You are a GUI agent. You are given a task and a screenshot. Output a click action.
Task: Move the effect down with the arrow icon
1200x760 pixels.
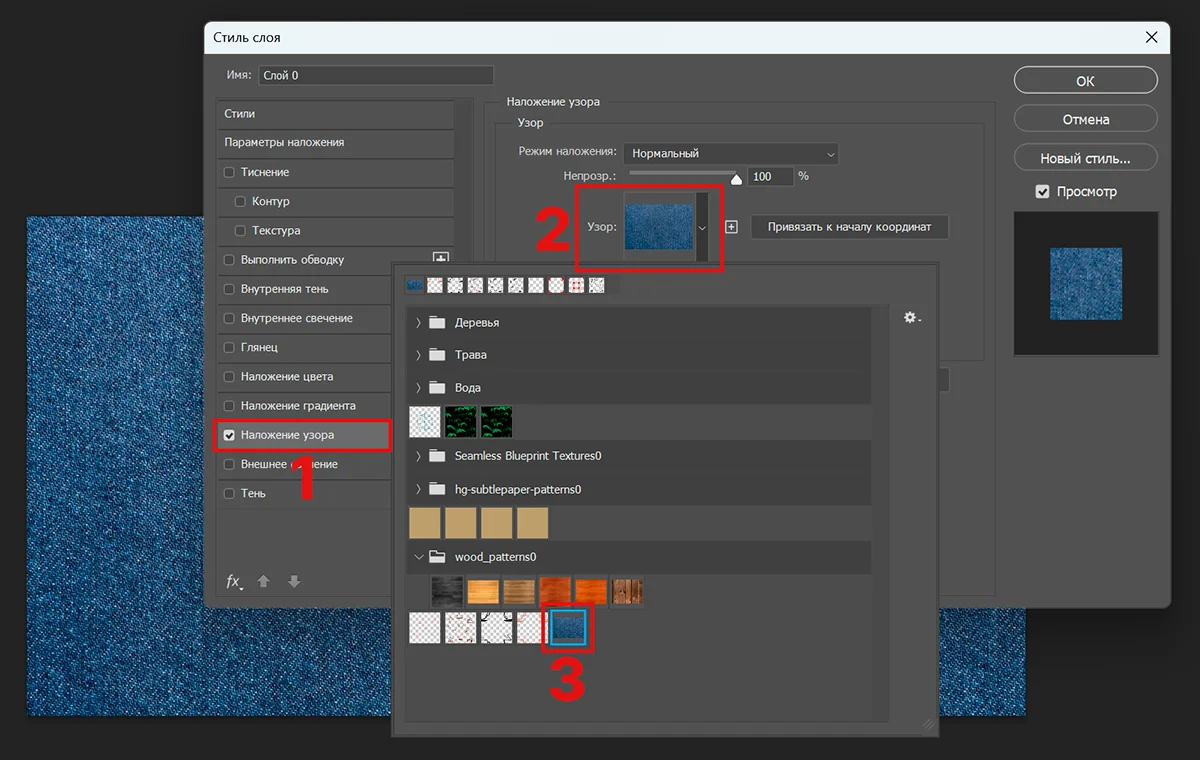pyautogui.click(x=294, y=581)
